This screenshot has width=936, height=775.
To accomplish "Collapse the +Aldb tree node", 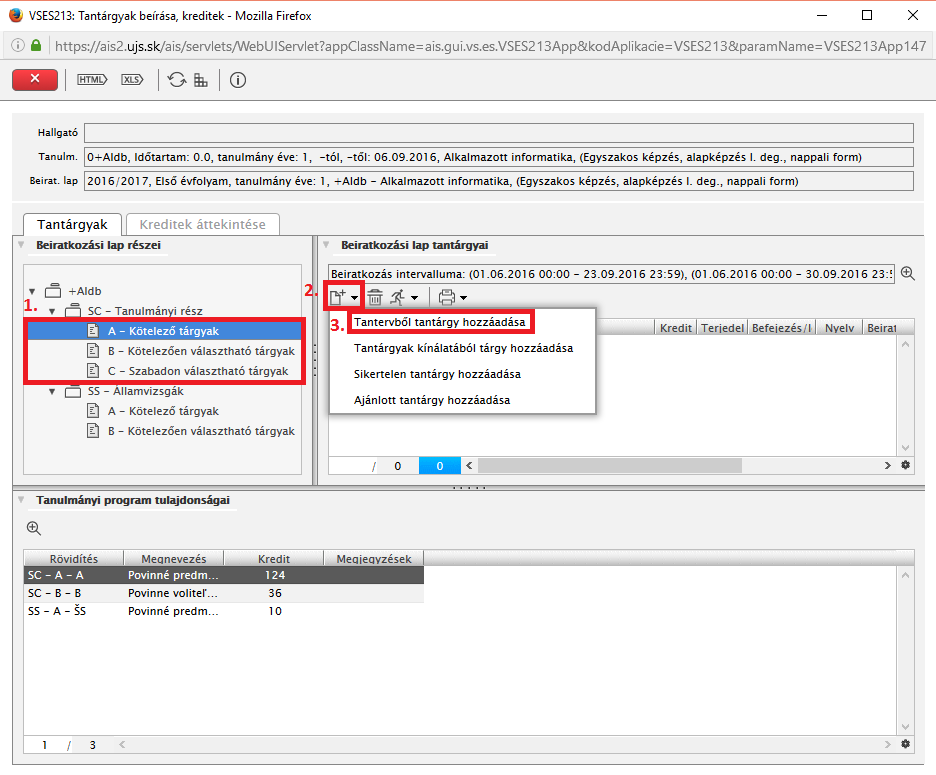I will [x=33, y=291].
